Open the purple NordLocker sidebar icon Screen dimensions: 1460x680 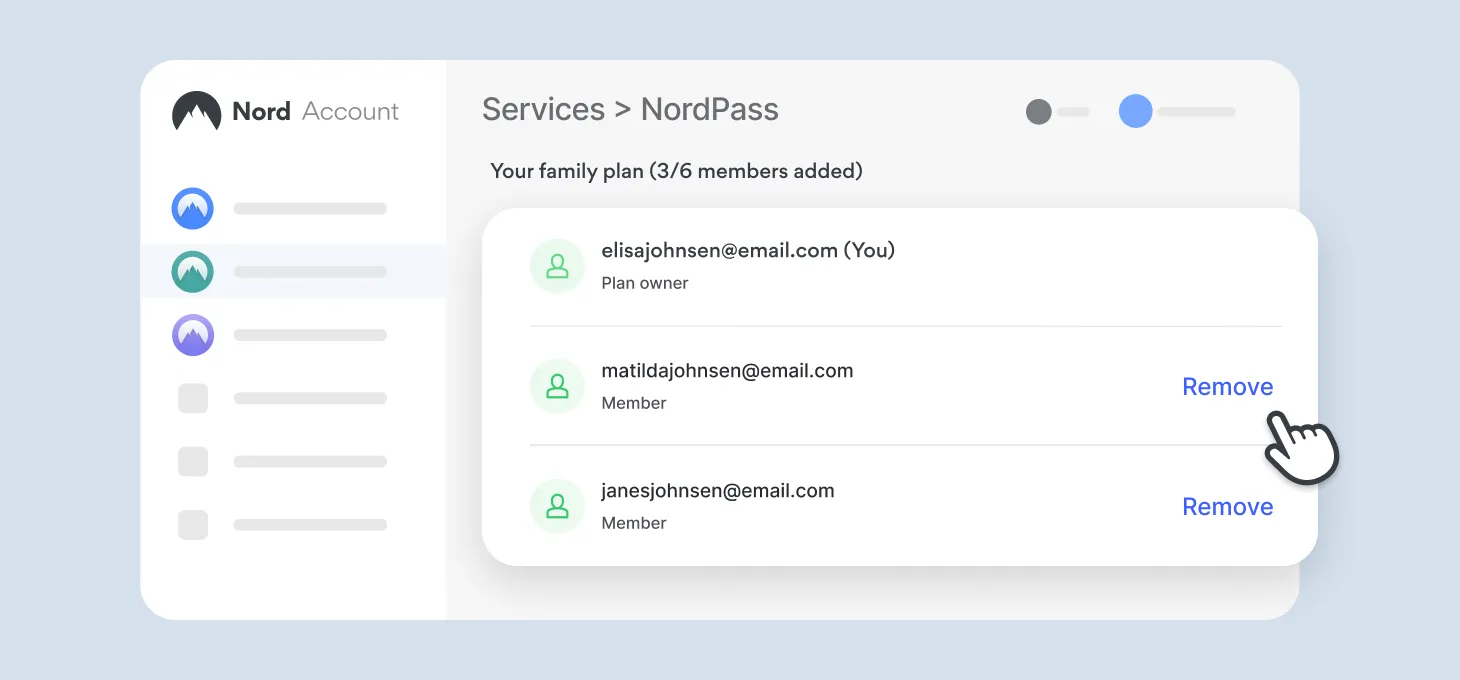192,335
